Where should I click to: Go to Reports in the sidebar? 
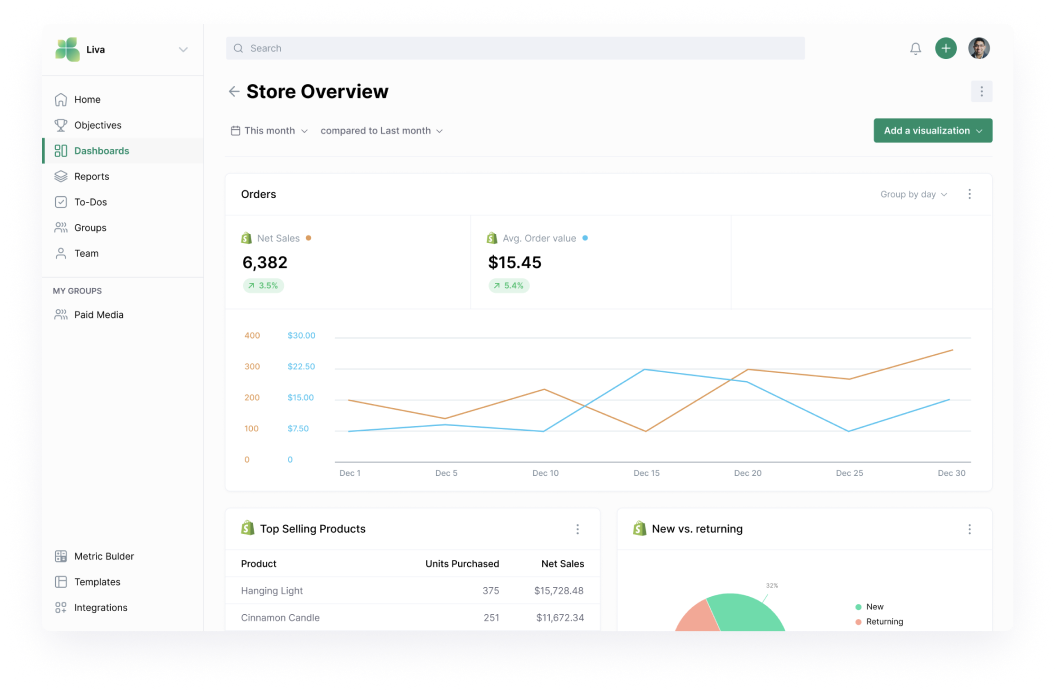tap(91, 177)
